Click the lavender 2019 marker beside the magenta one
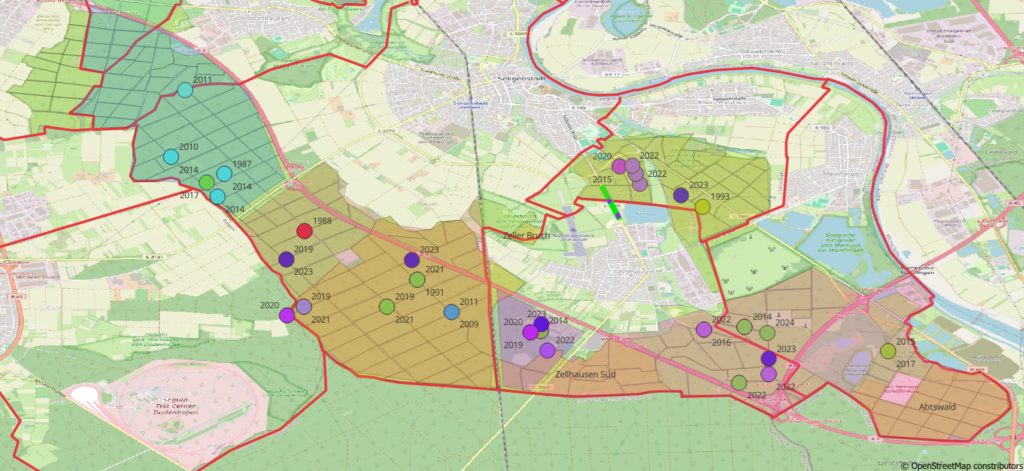 [x=303, y=307]
